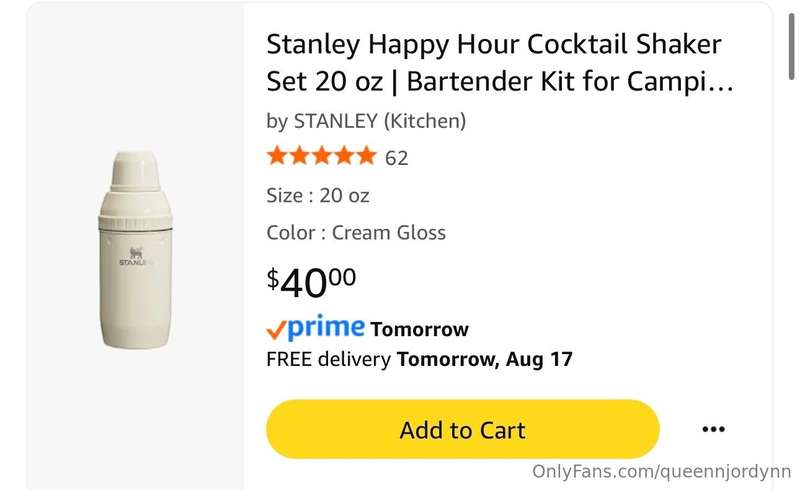Open the Stanley Happy Hour Cocktail Shaker title
The width and height of the screenshot is (800, 490).
click(500, 62)
